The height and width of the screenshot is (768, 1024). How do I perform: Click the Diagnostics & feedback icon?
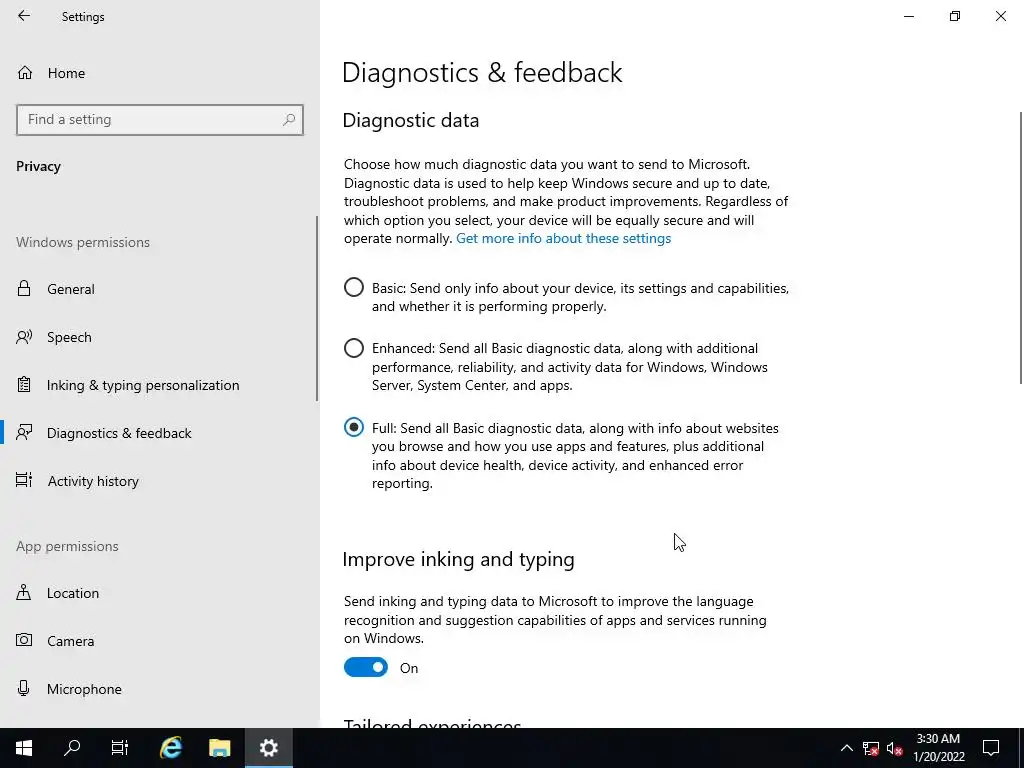[x=24, y=432]
